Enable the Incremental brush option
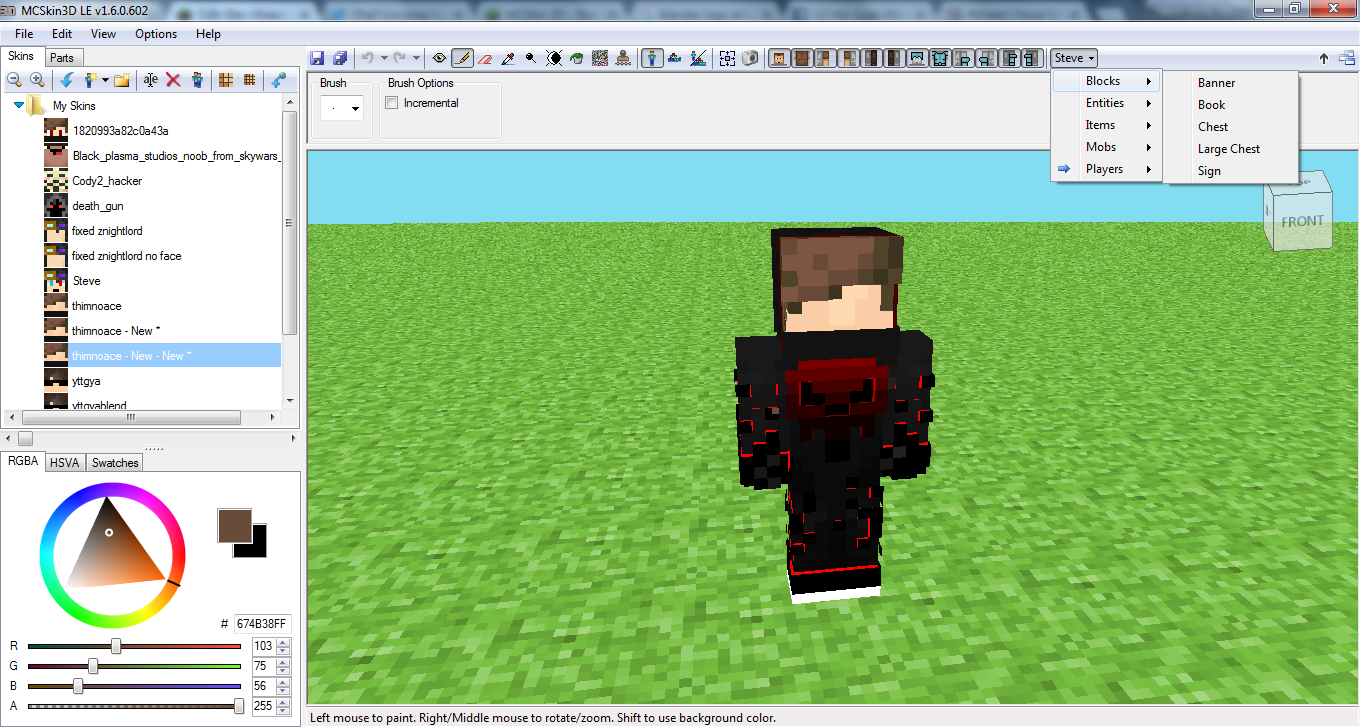 (x=391, y=102)
